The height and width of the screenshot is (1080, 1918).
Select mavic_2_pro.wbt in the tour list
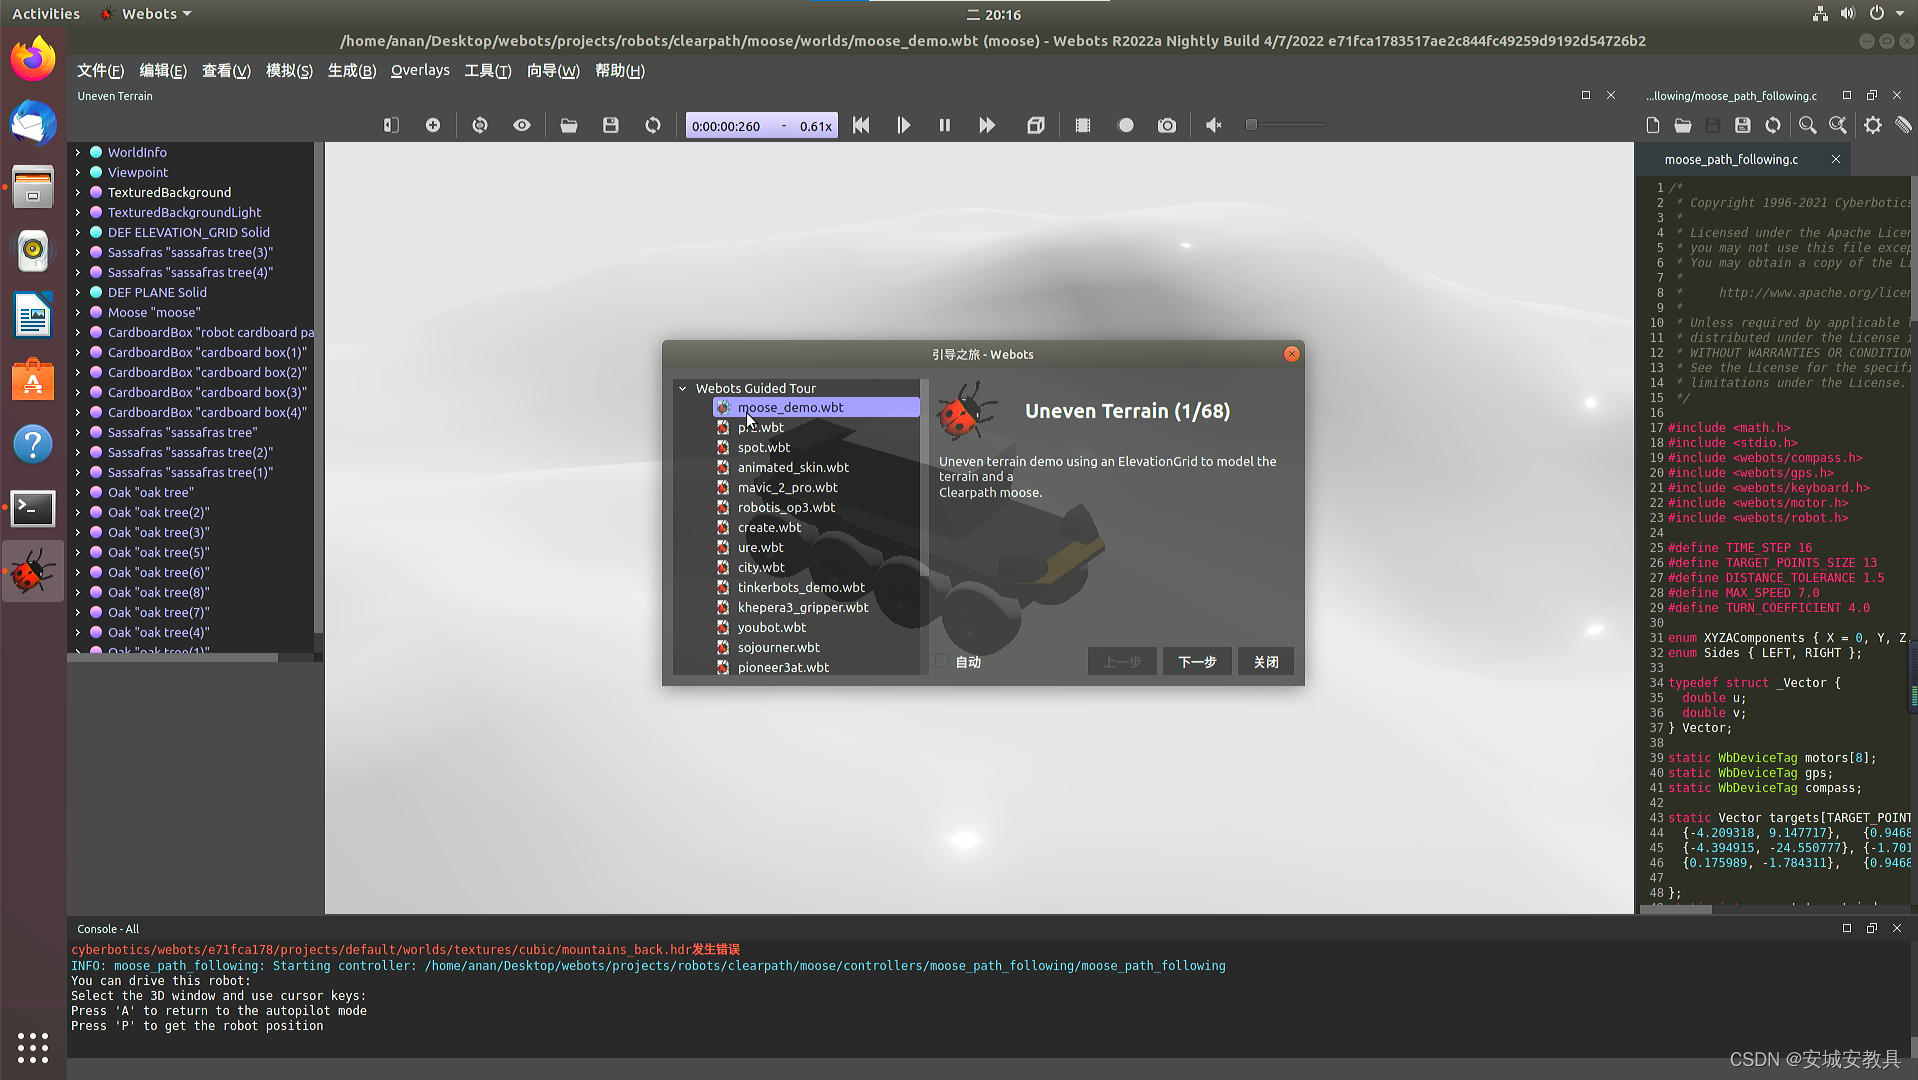(x=787, y=488)
